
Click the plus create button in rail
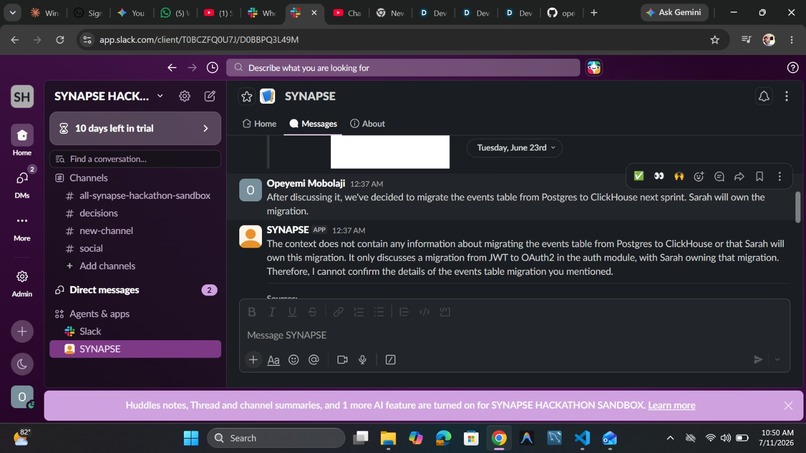click(22, 332)
